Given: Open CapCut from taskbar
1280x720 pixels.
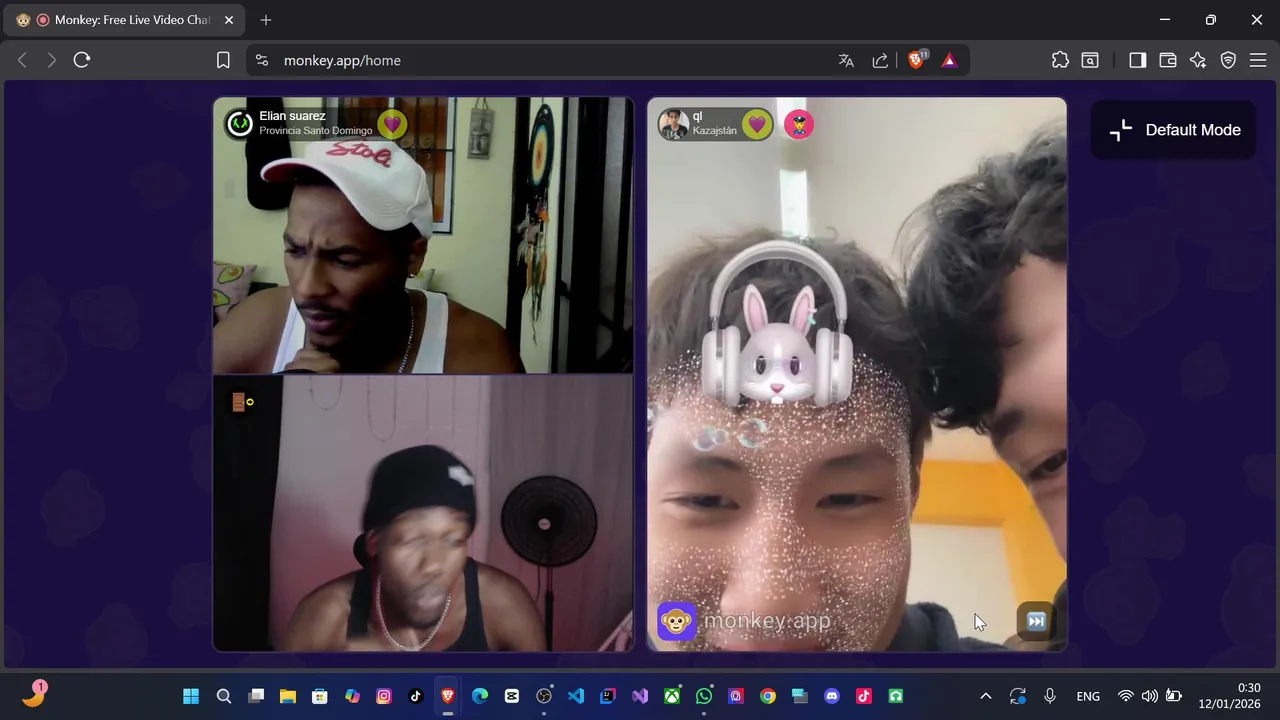Looking at the screenshot, I should click(512, 696).
